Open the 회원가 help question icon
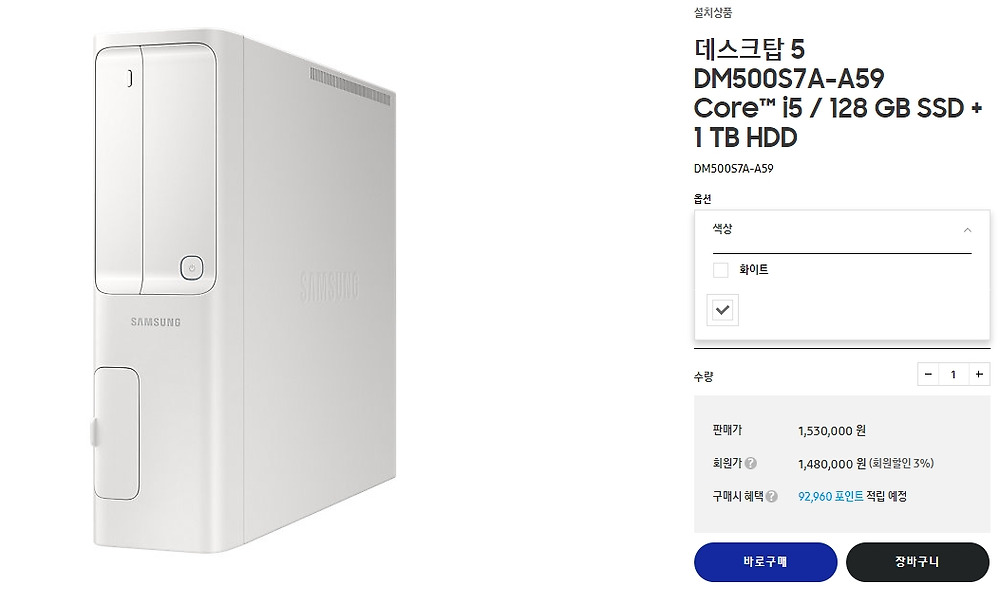Viewport: 1000px width, 604px height. pos(751,463)
